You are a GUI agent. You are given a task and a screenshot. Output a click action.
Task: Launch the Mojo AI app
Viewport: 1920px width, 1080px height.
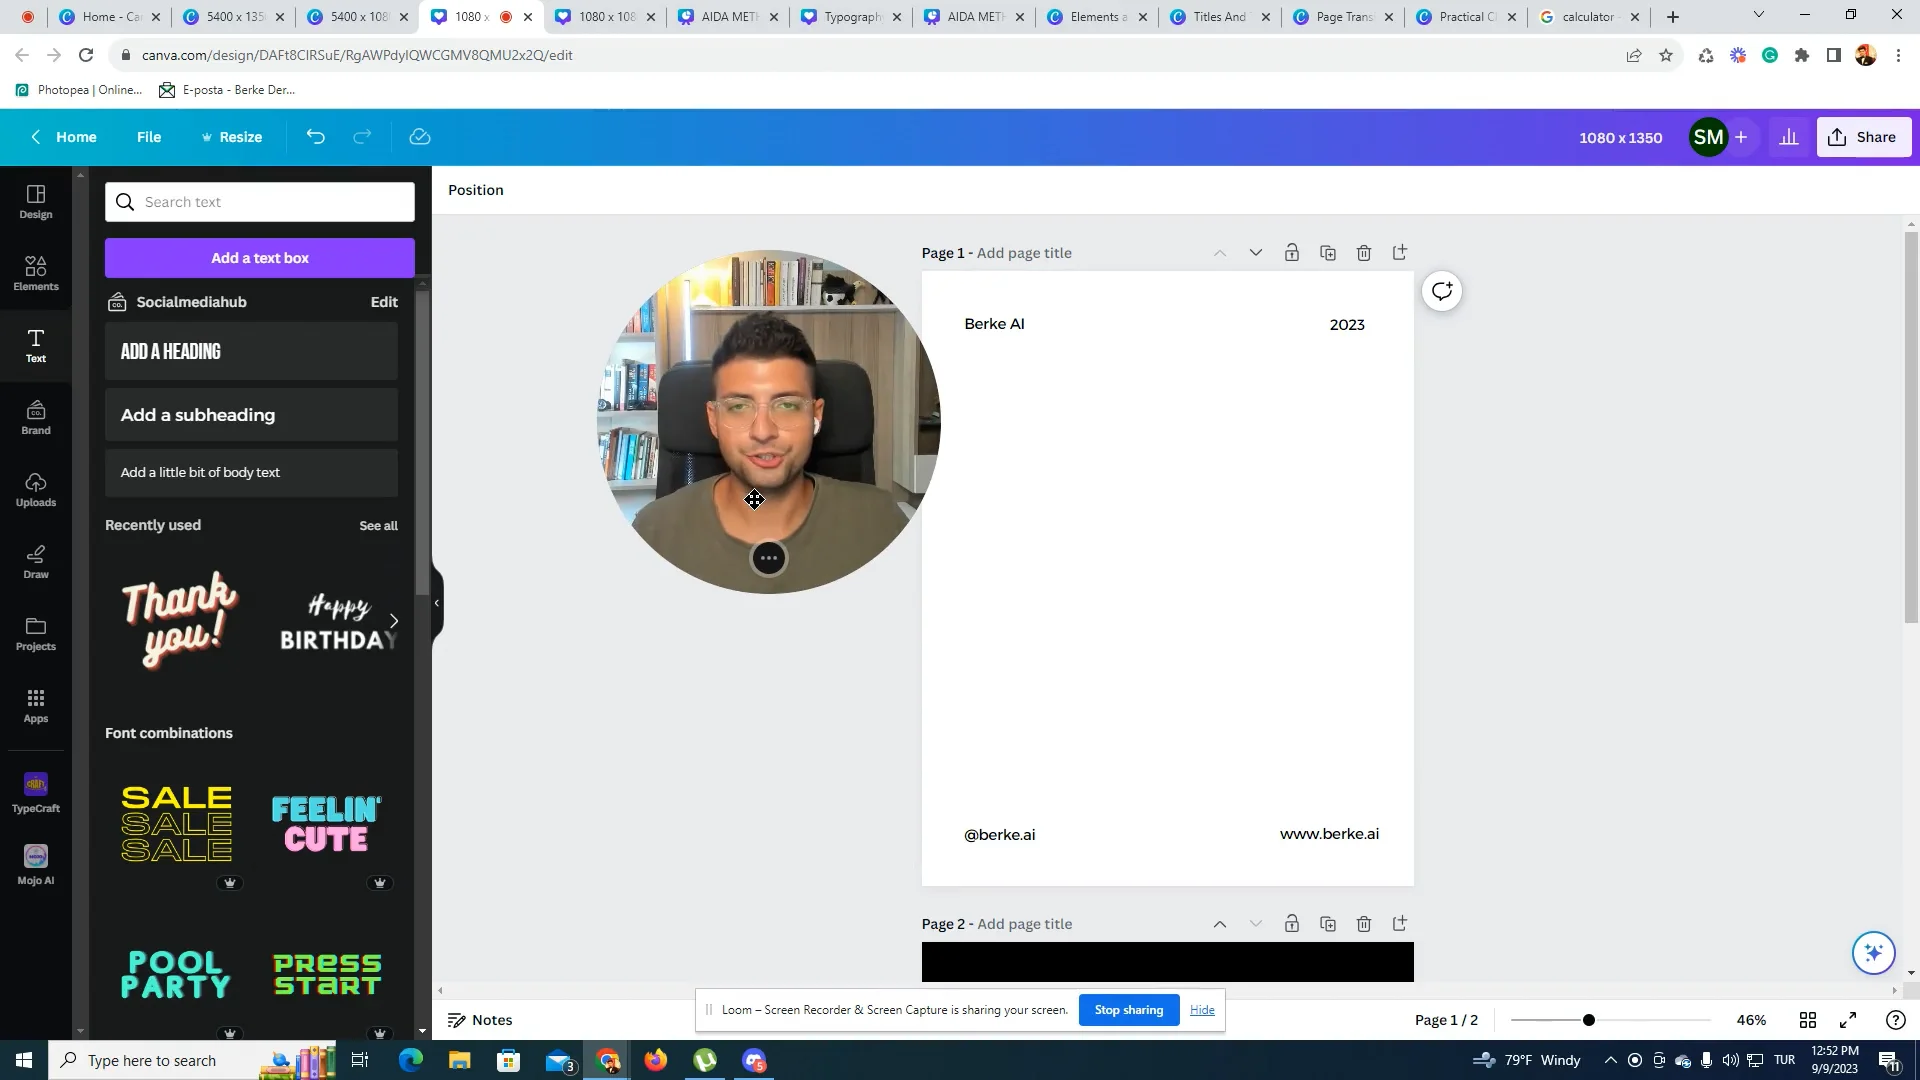coord(36,864)
